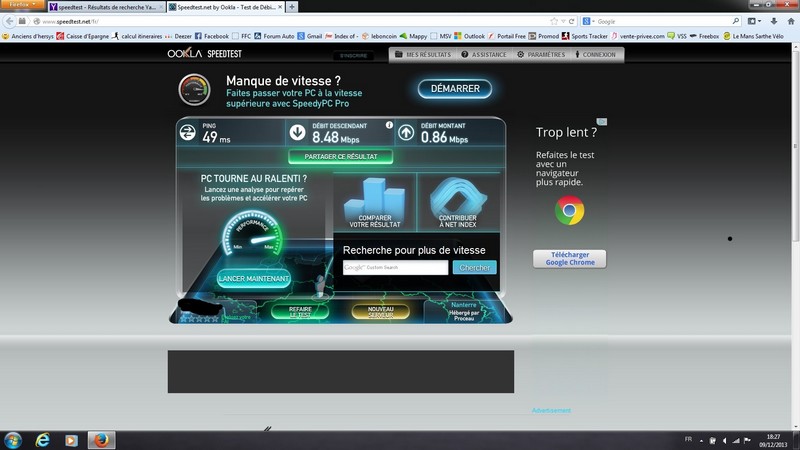
Task: Click the Nanterre server label
Action: tap(464, 305)
